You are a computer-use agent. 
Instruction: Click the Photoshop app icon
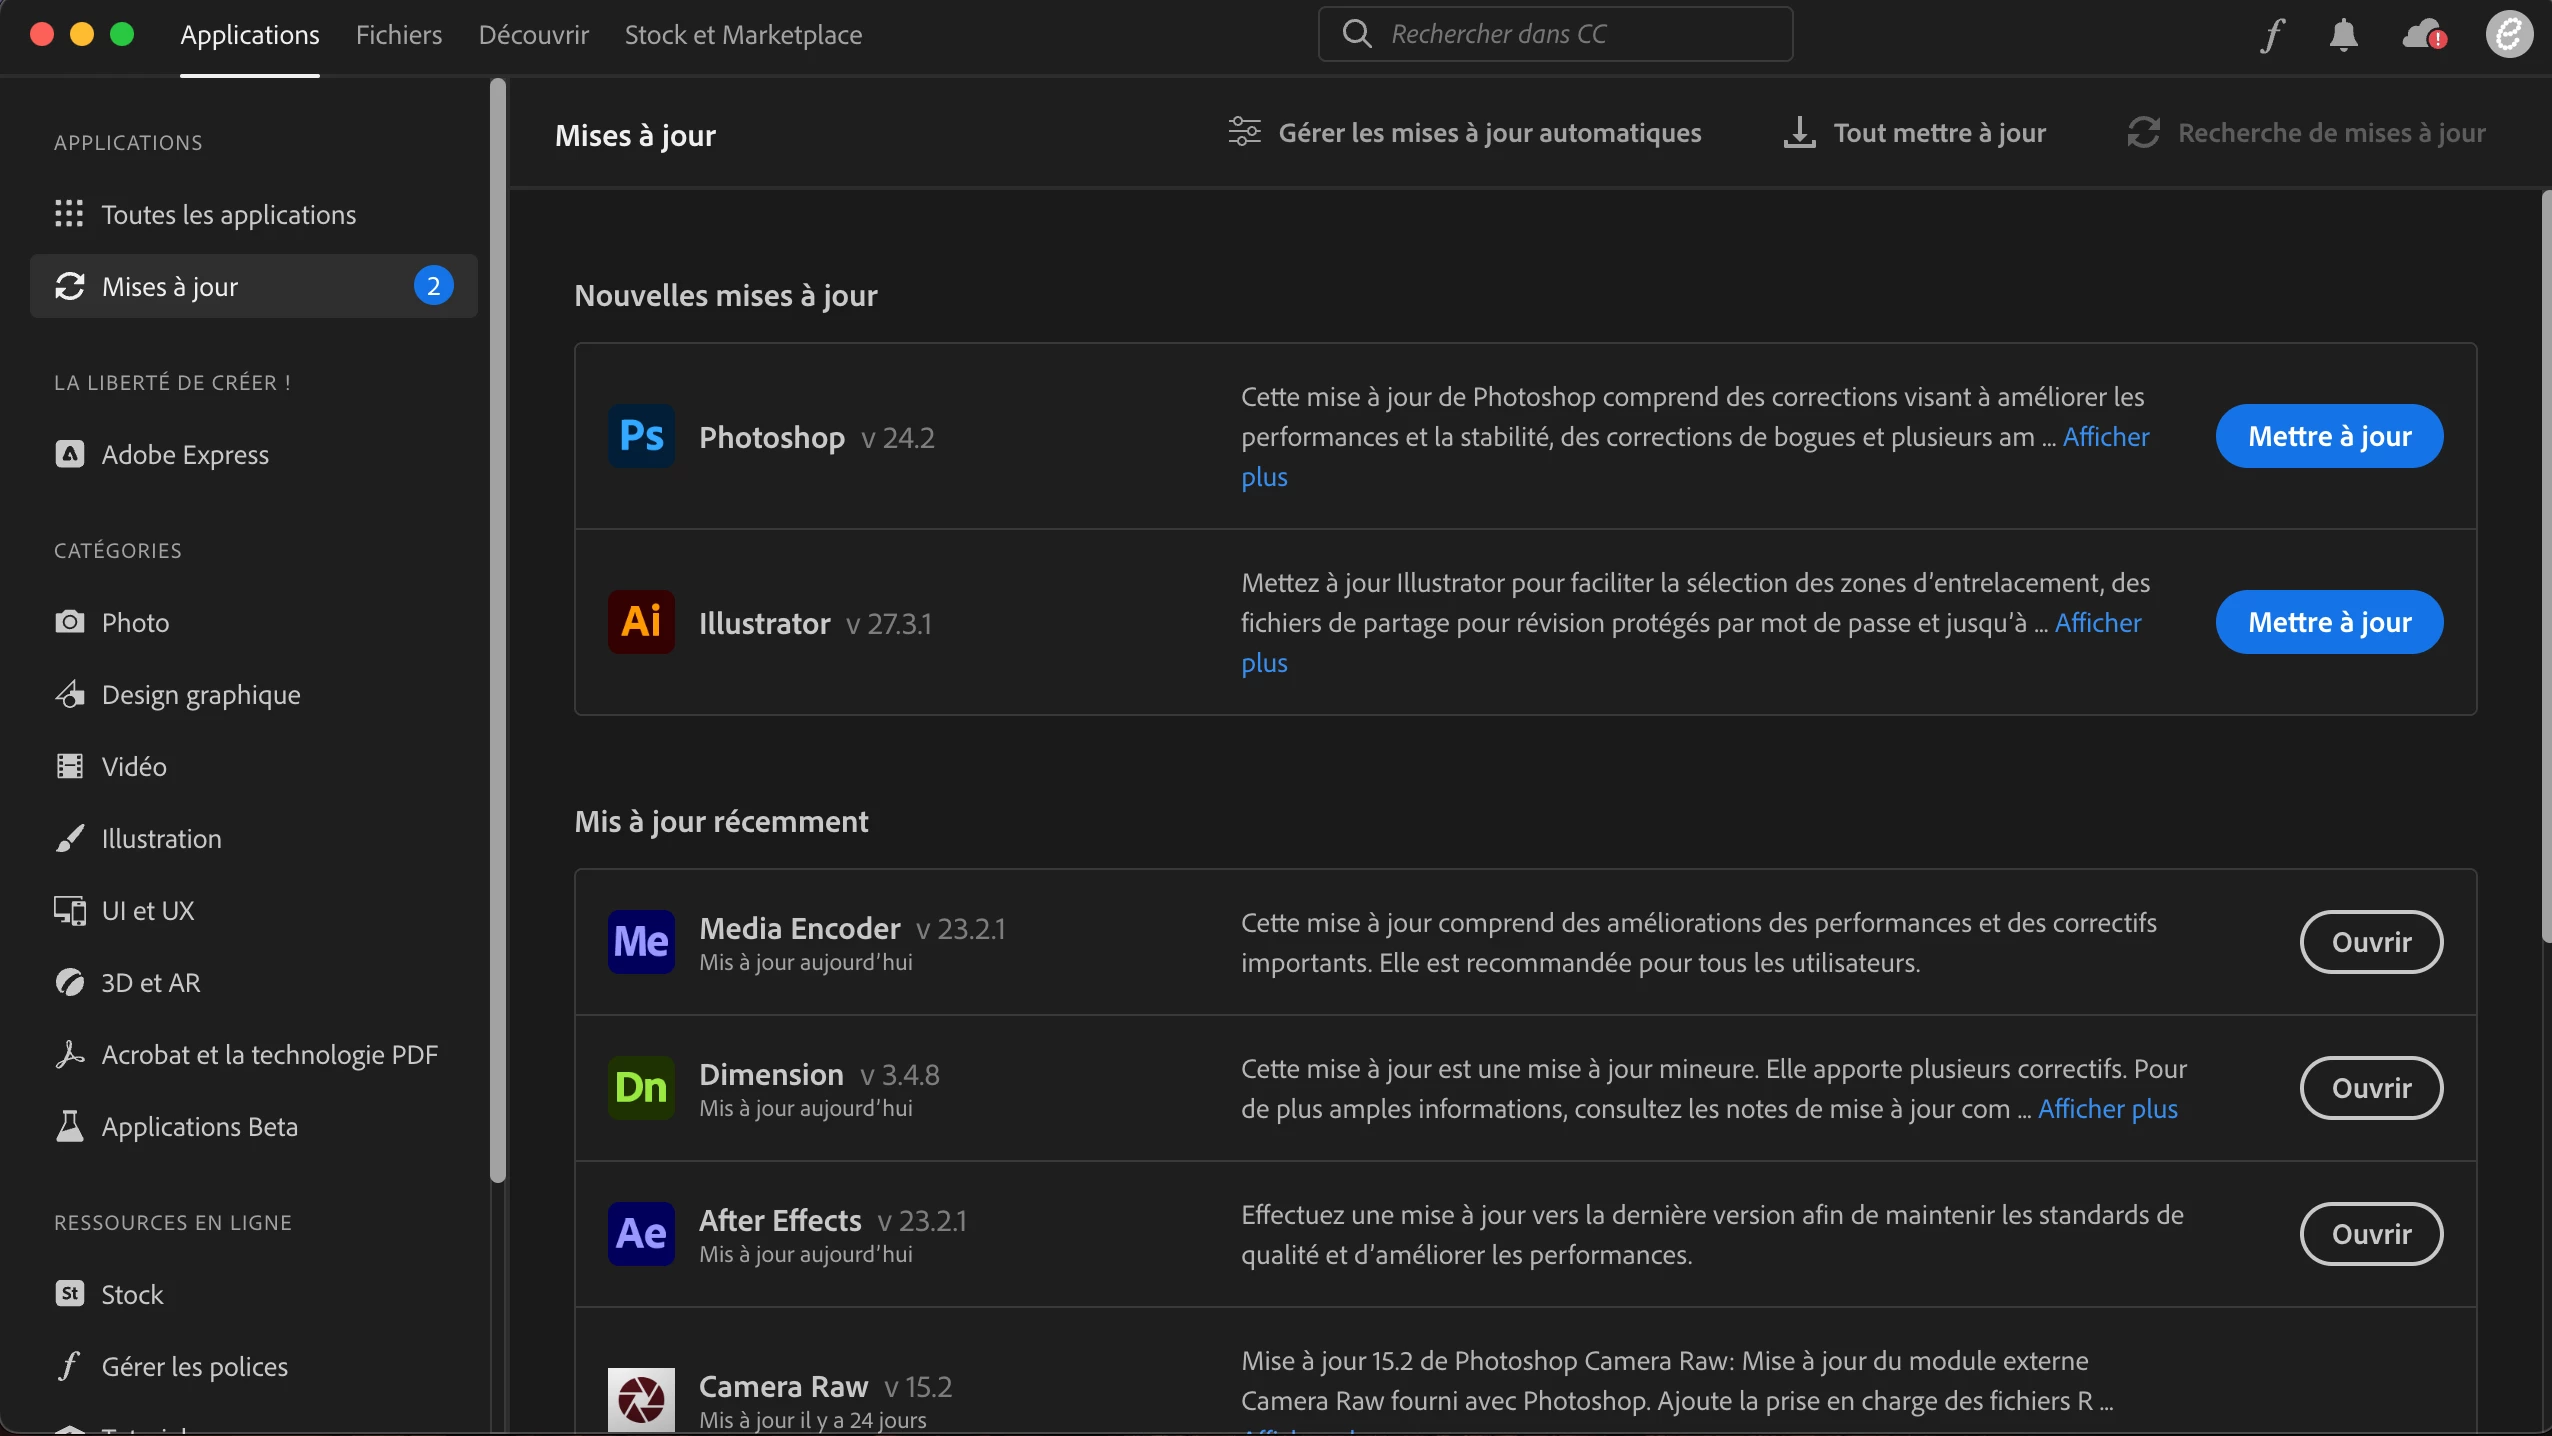pyautogui.click(x=641, y=437)
